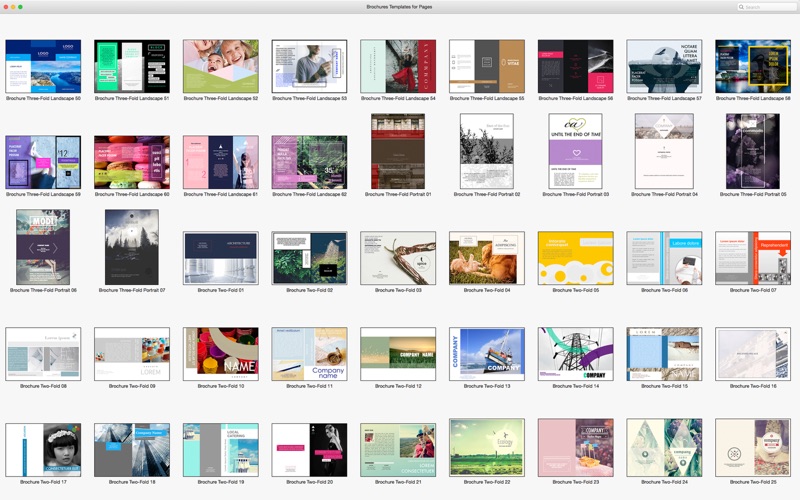Select Brochure Two-Fold 09 thumbnail

coord(132,354)
